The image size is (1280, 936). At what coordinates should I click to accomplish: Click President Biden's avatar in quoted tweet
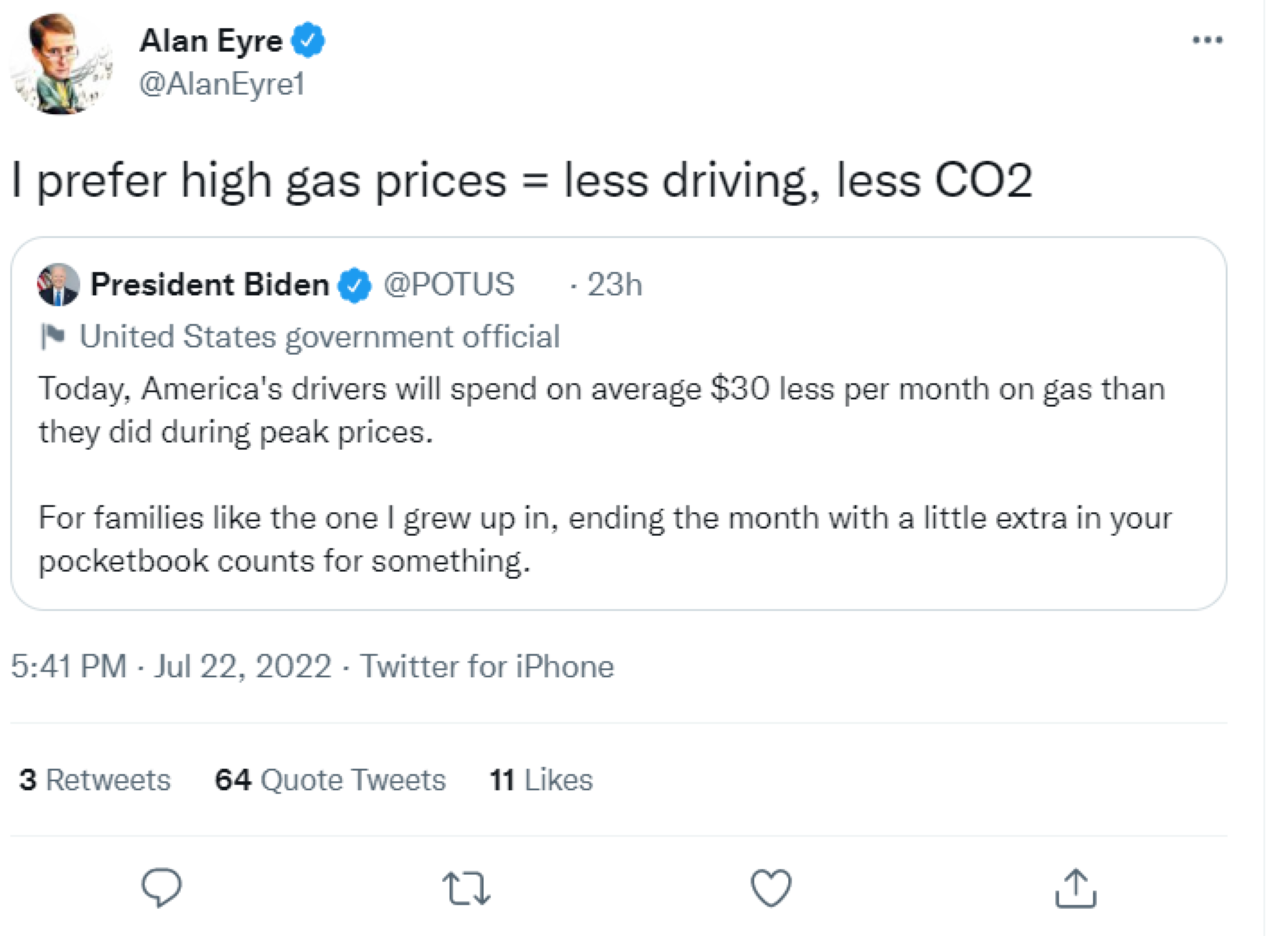57,284
